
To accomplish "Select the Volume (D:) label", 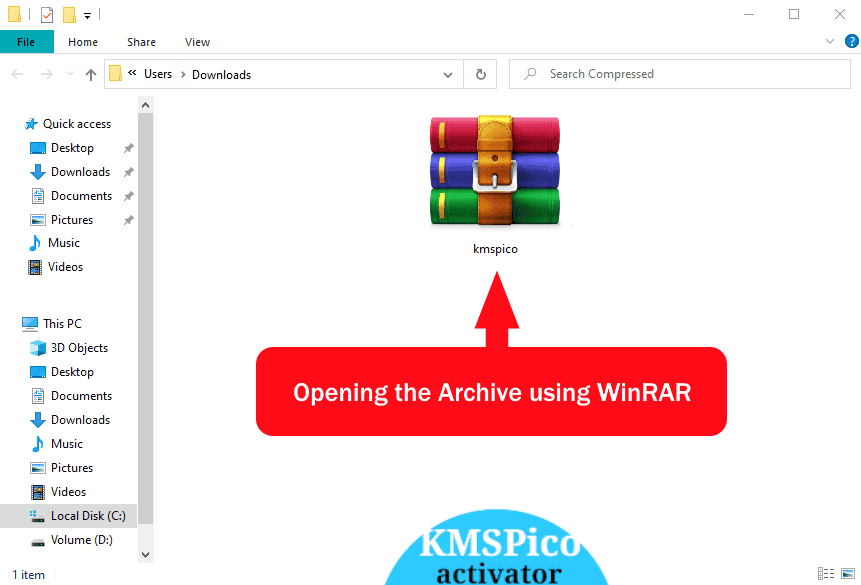I will [x=82, y=540].
